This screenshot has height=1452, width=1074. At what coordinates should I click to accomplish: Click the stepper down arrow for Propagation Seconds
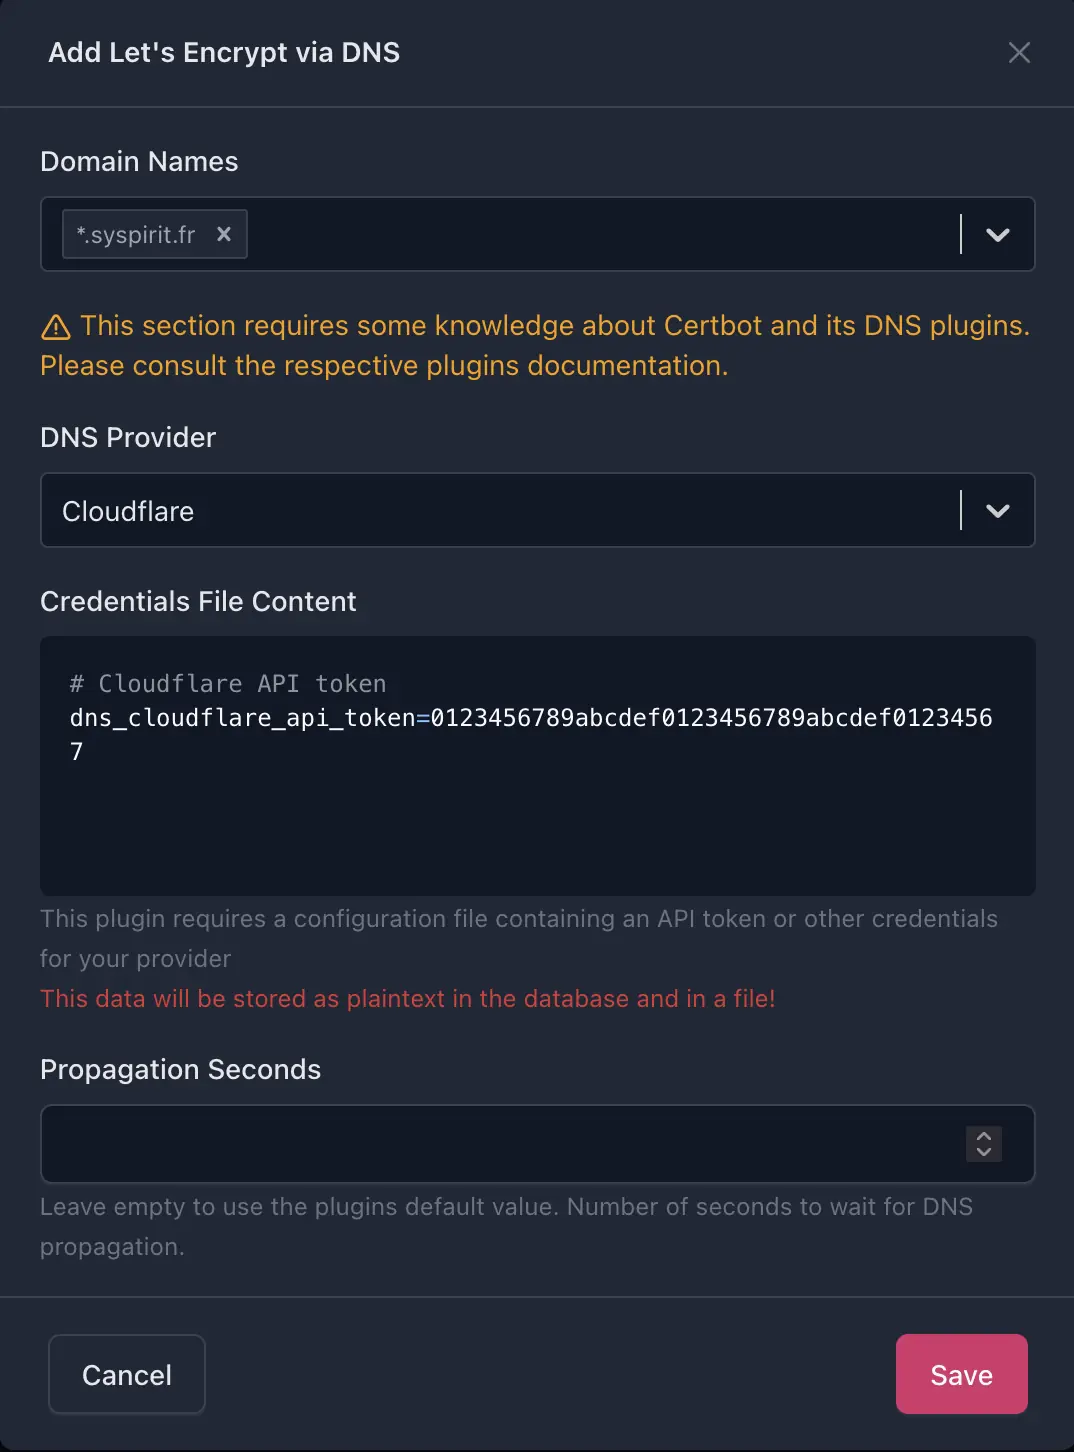pos(983,1152)
